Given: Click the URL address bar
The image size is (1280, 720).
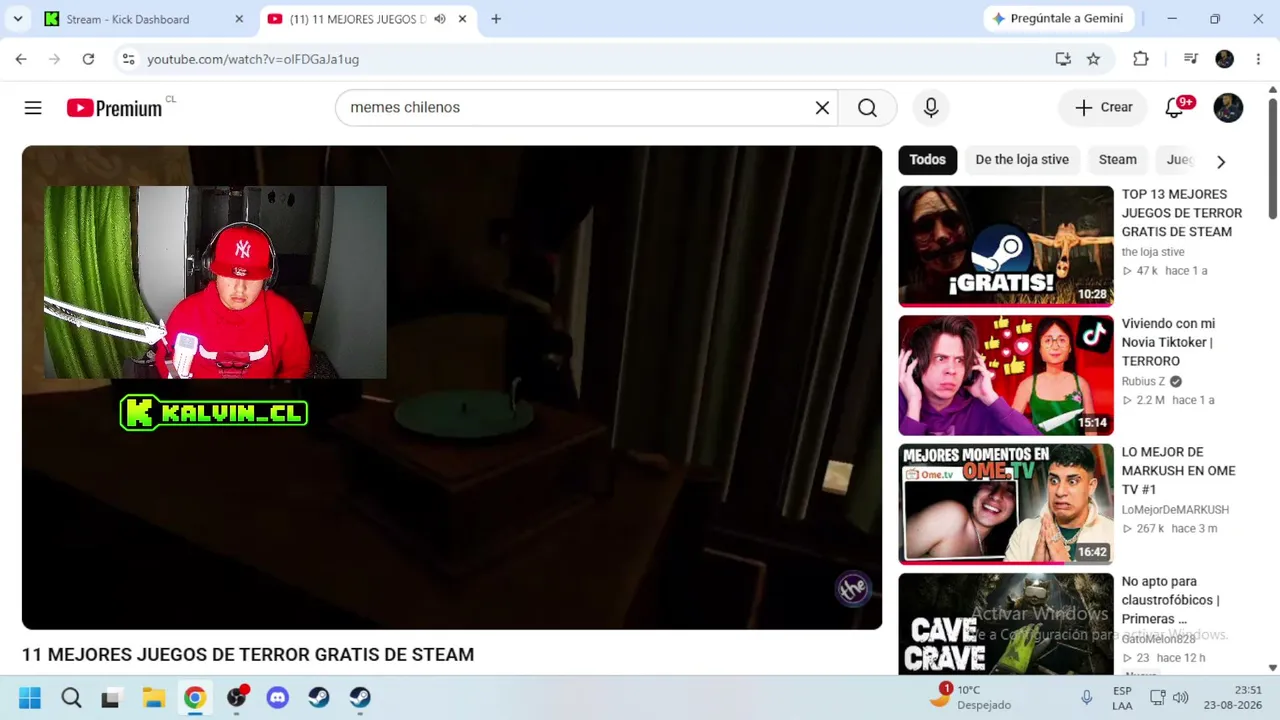Looking at the screenshot, I should point(590,59).
